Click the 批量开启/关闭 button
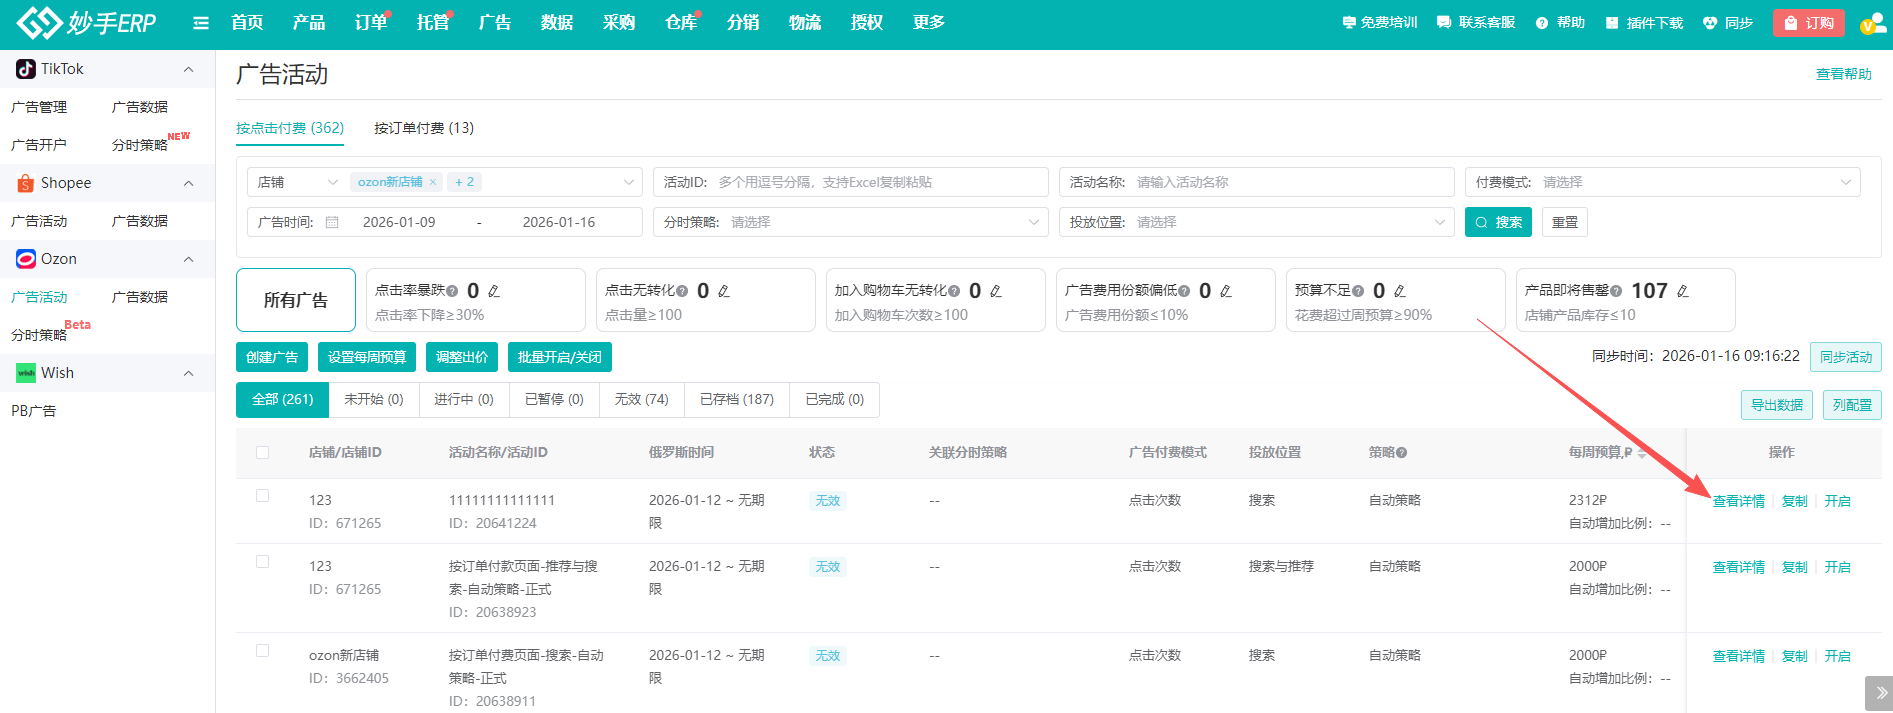1893x713 pixels. 560,357
